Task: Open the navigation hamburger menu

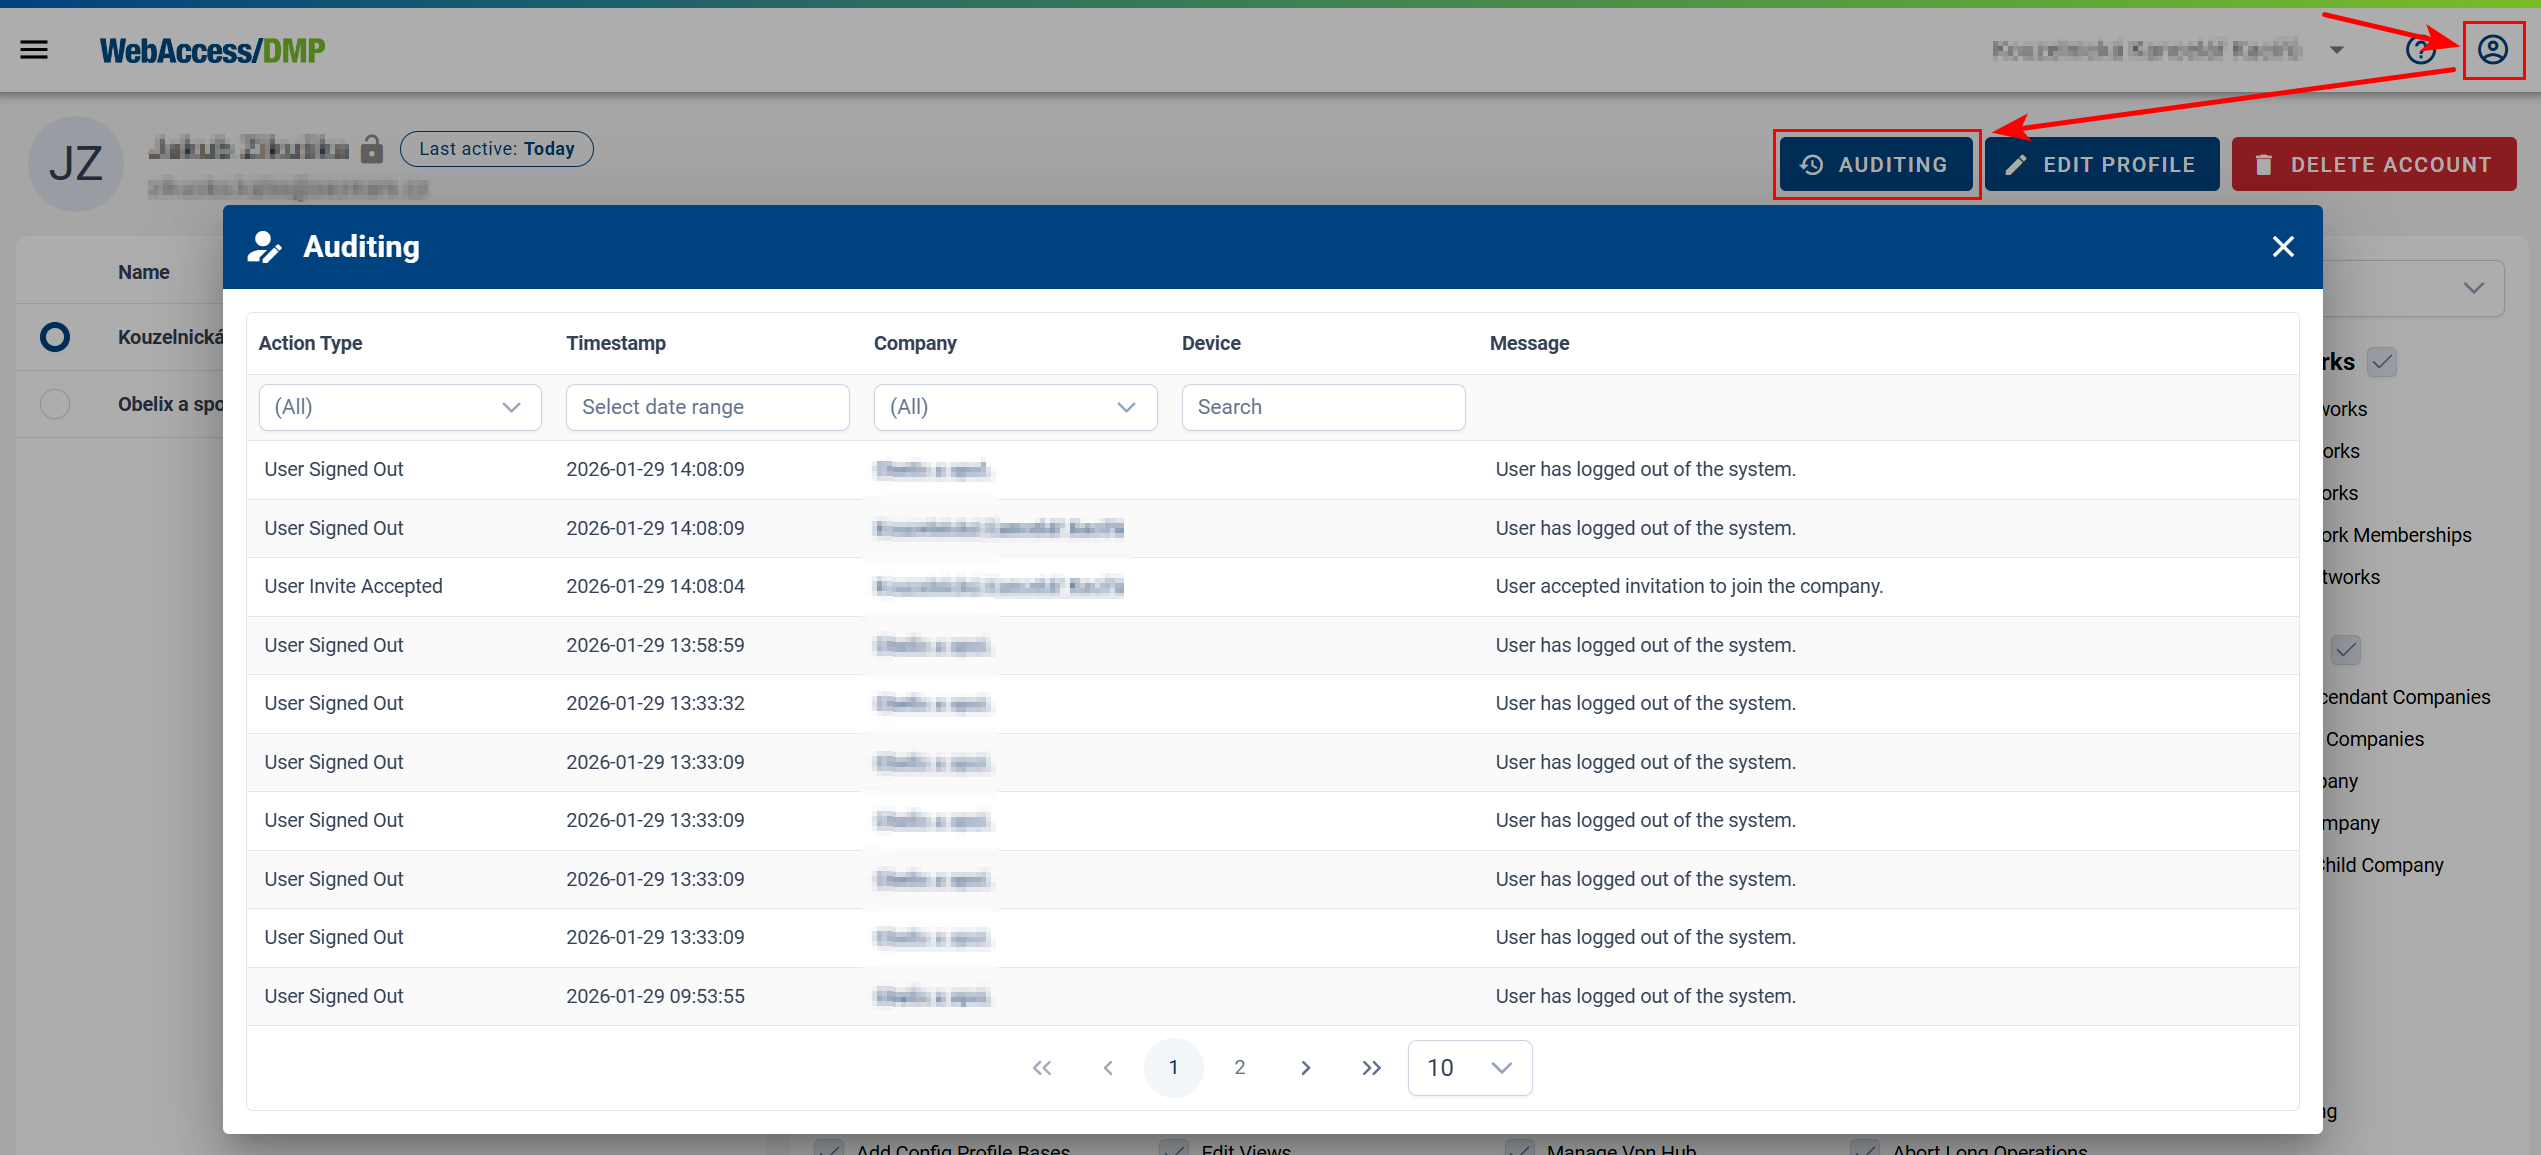Action: click(33, 49)
